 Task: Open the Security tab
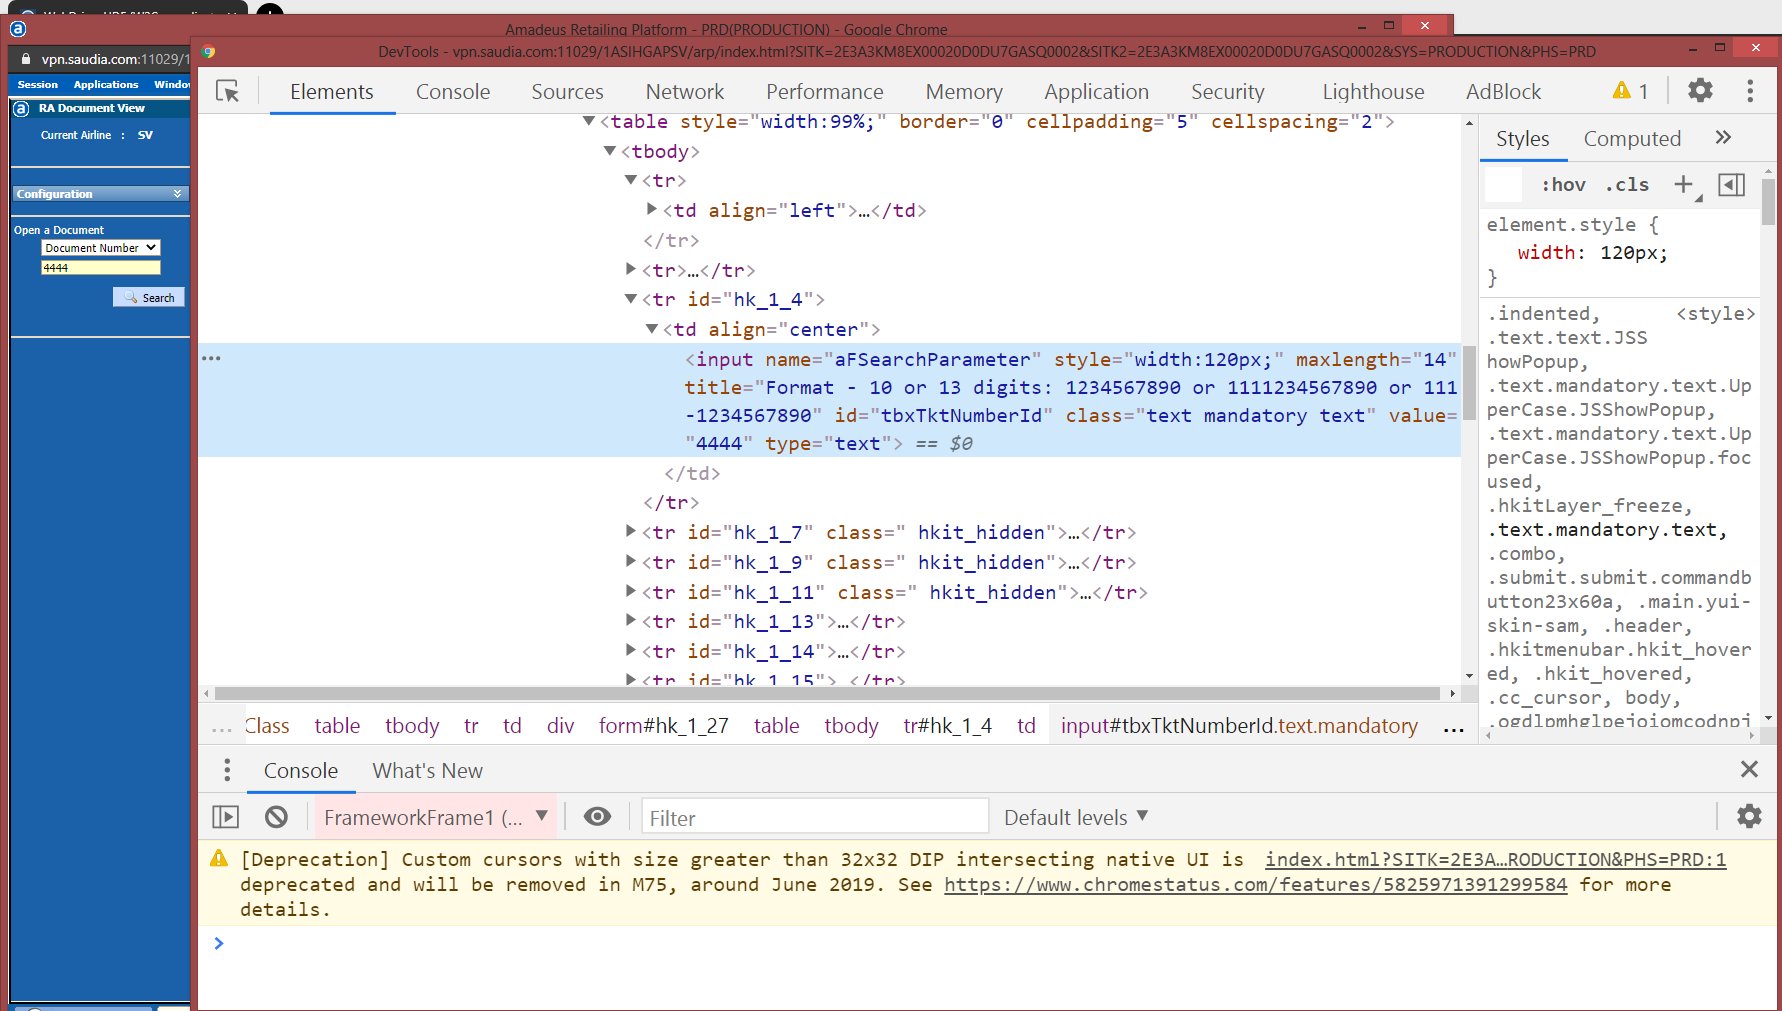click(1228, 91)
